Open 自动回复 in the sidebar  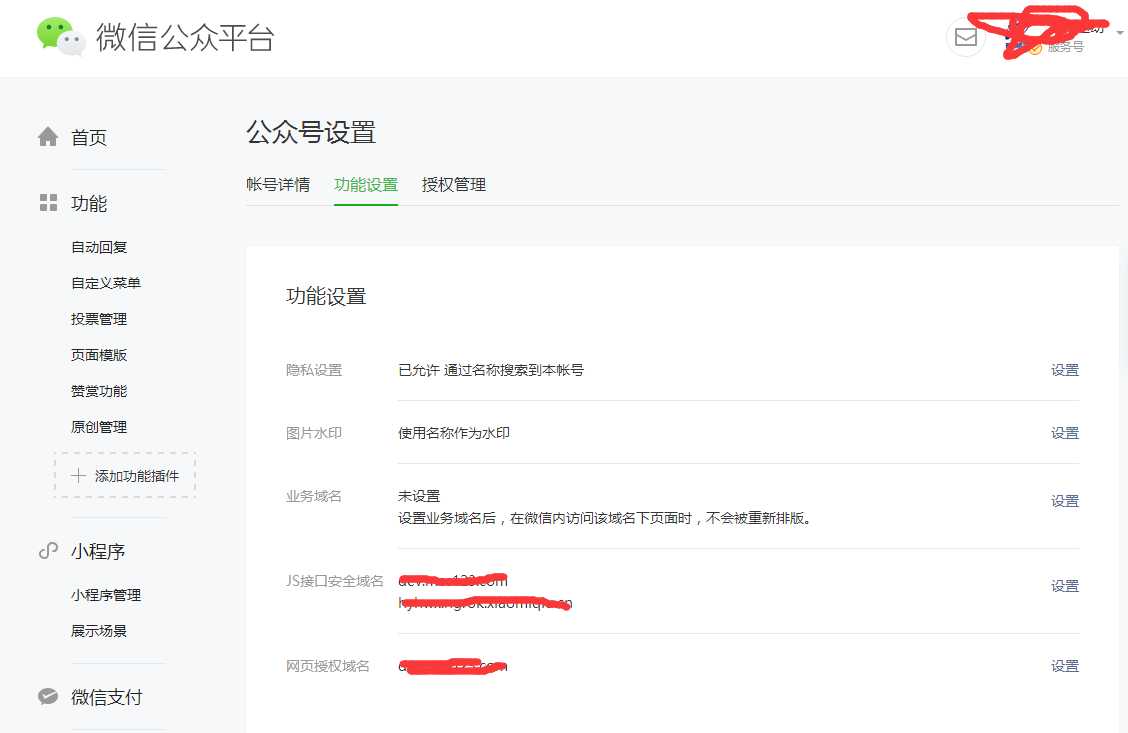pyautogui.click(x=99, y=247)
